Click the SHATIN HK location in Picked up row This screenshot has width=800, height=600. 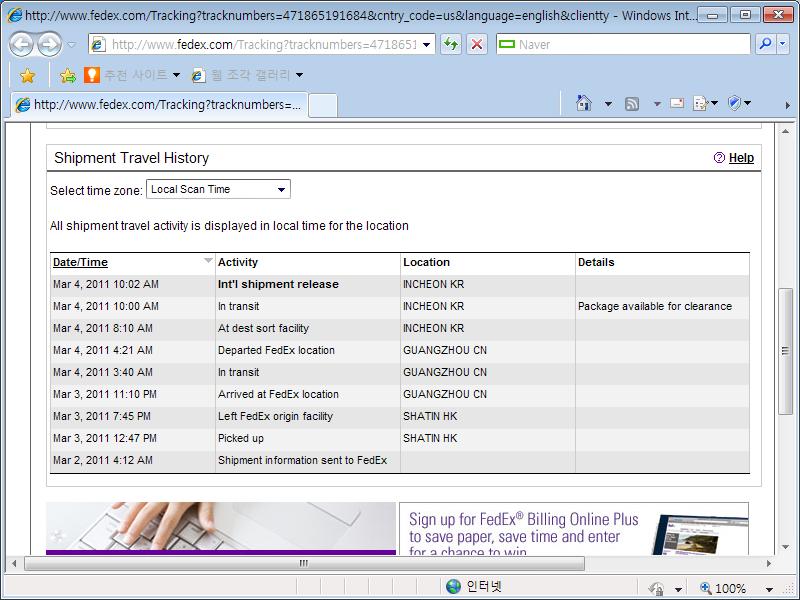430,438
